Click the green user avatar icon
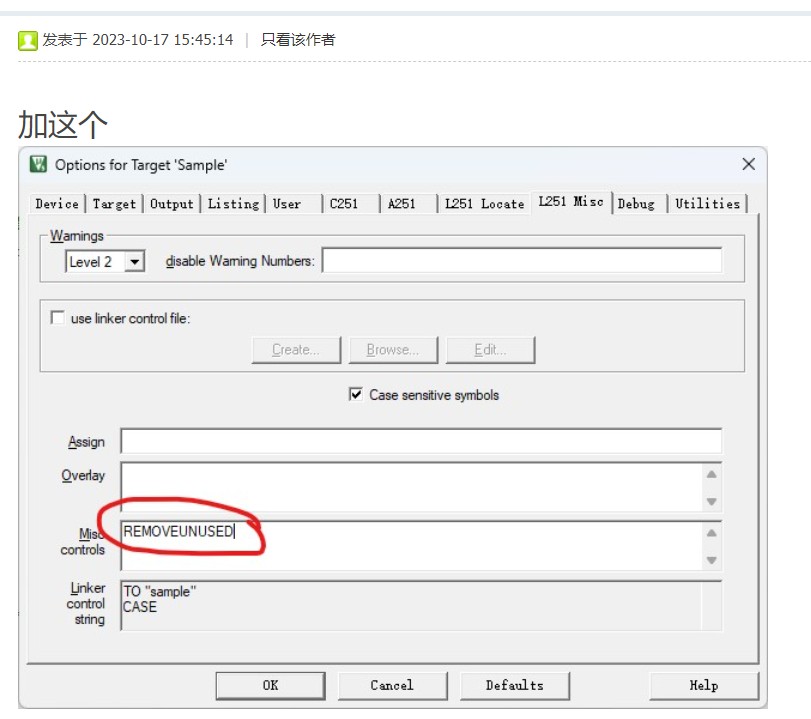Viewport: 811px width, 719px height. pyautogui.click(x=27, y=40)
